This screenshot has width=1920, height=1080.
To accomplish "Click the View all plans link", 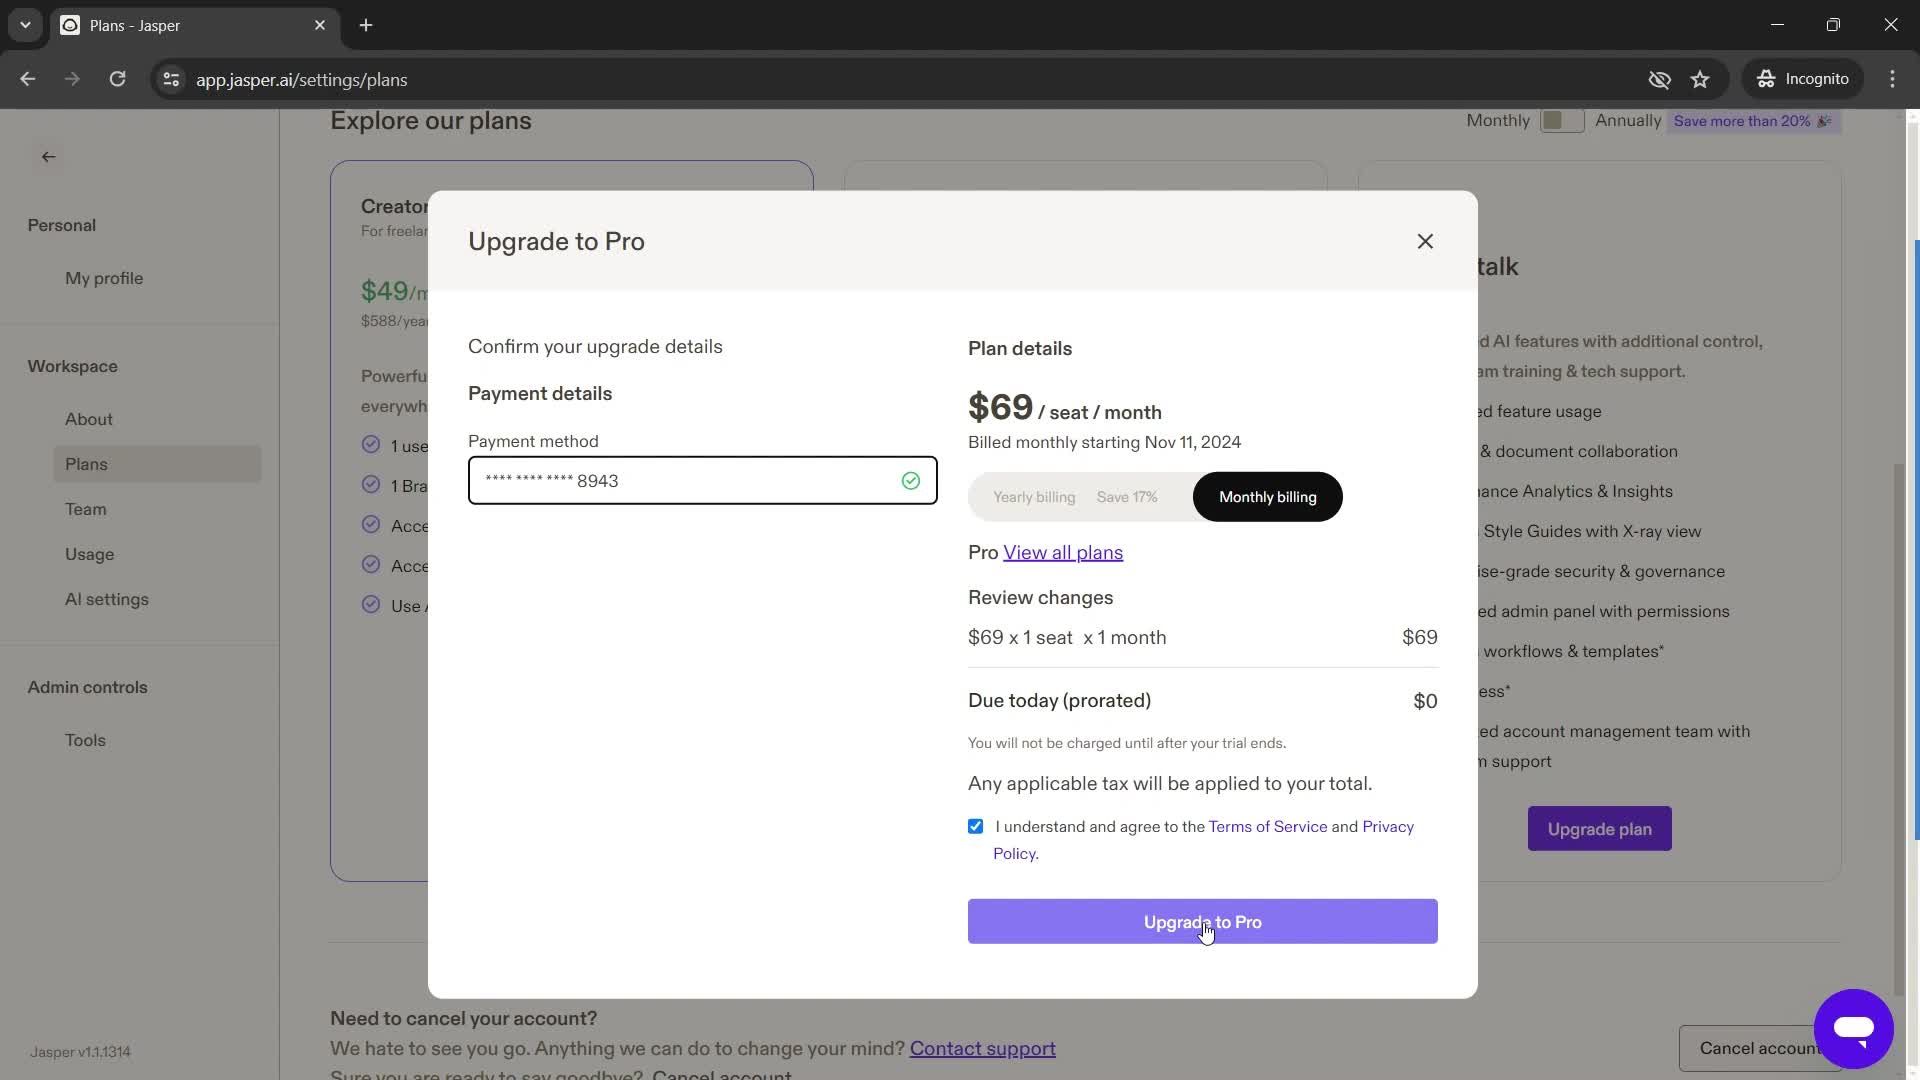I will coord(1063,551).
